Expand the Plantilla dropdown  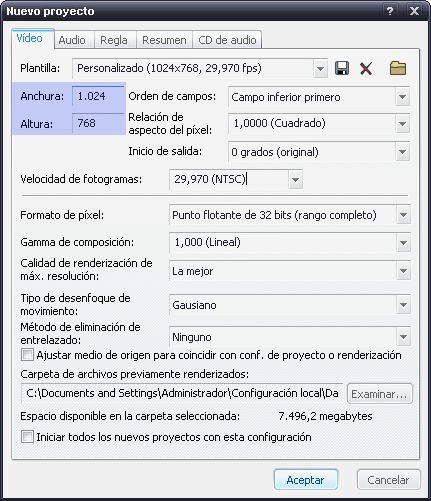[x=320, y=69]
